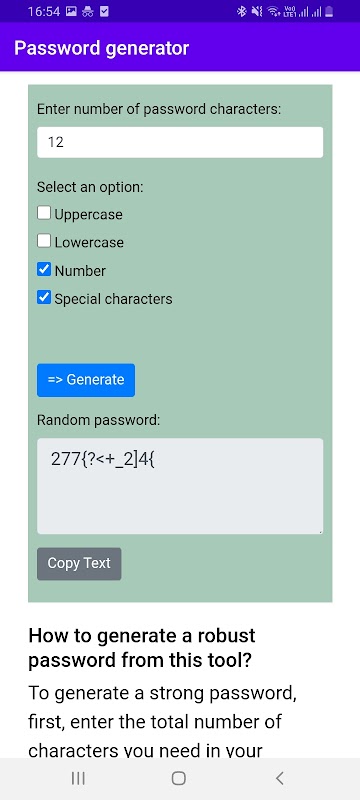This screenshot has height=800, width=360.
Task: Uncheck the Special characters checkbox
Action: [44, 297]
